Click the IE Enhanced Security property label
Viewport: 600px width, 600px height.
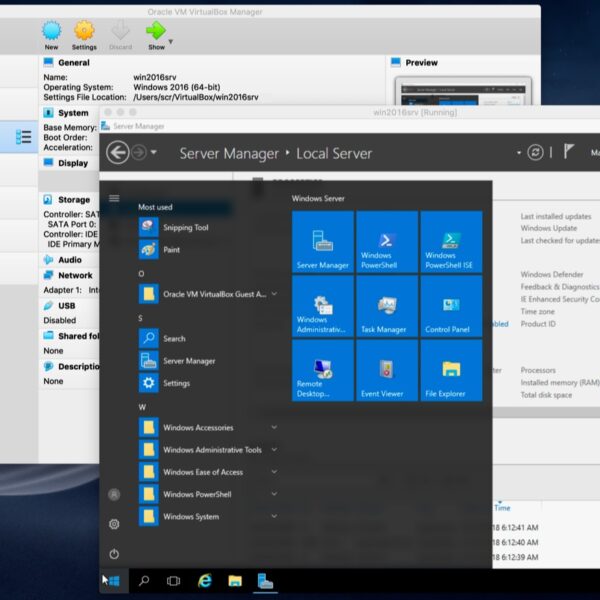(x=560, y=299)
